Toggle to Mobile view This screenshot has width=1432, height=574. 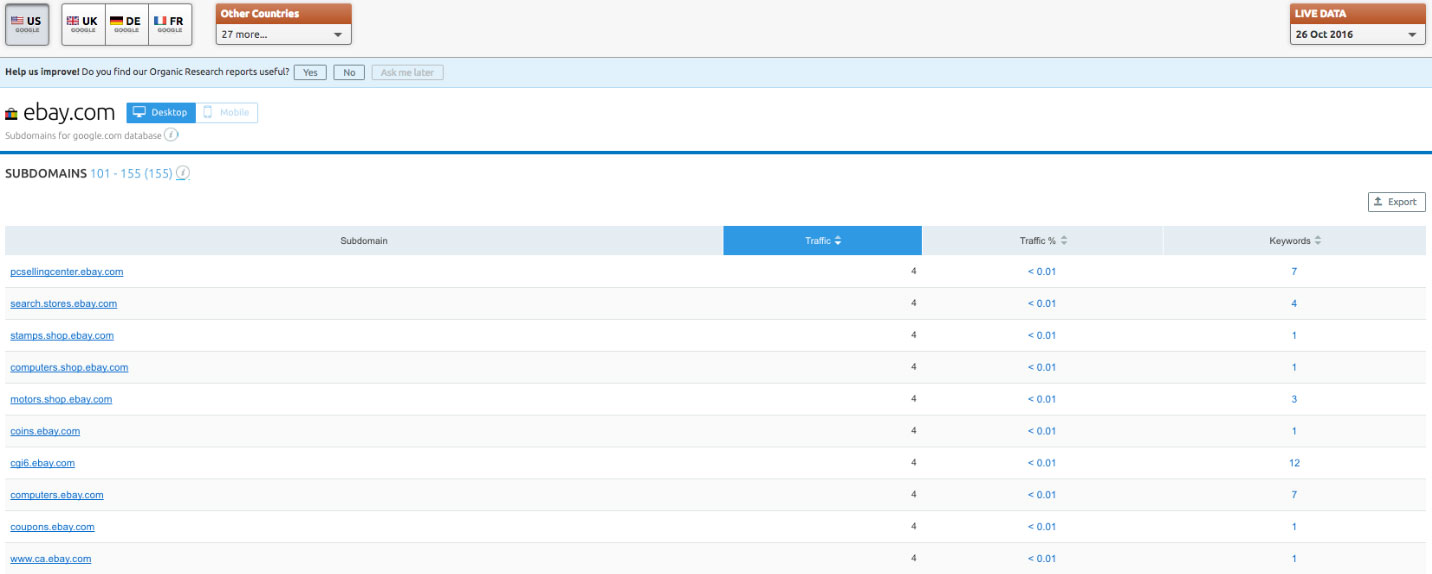pos(227,113)
